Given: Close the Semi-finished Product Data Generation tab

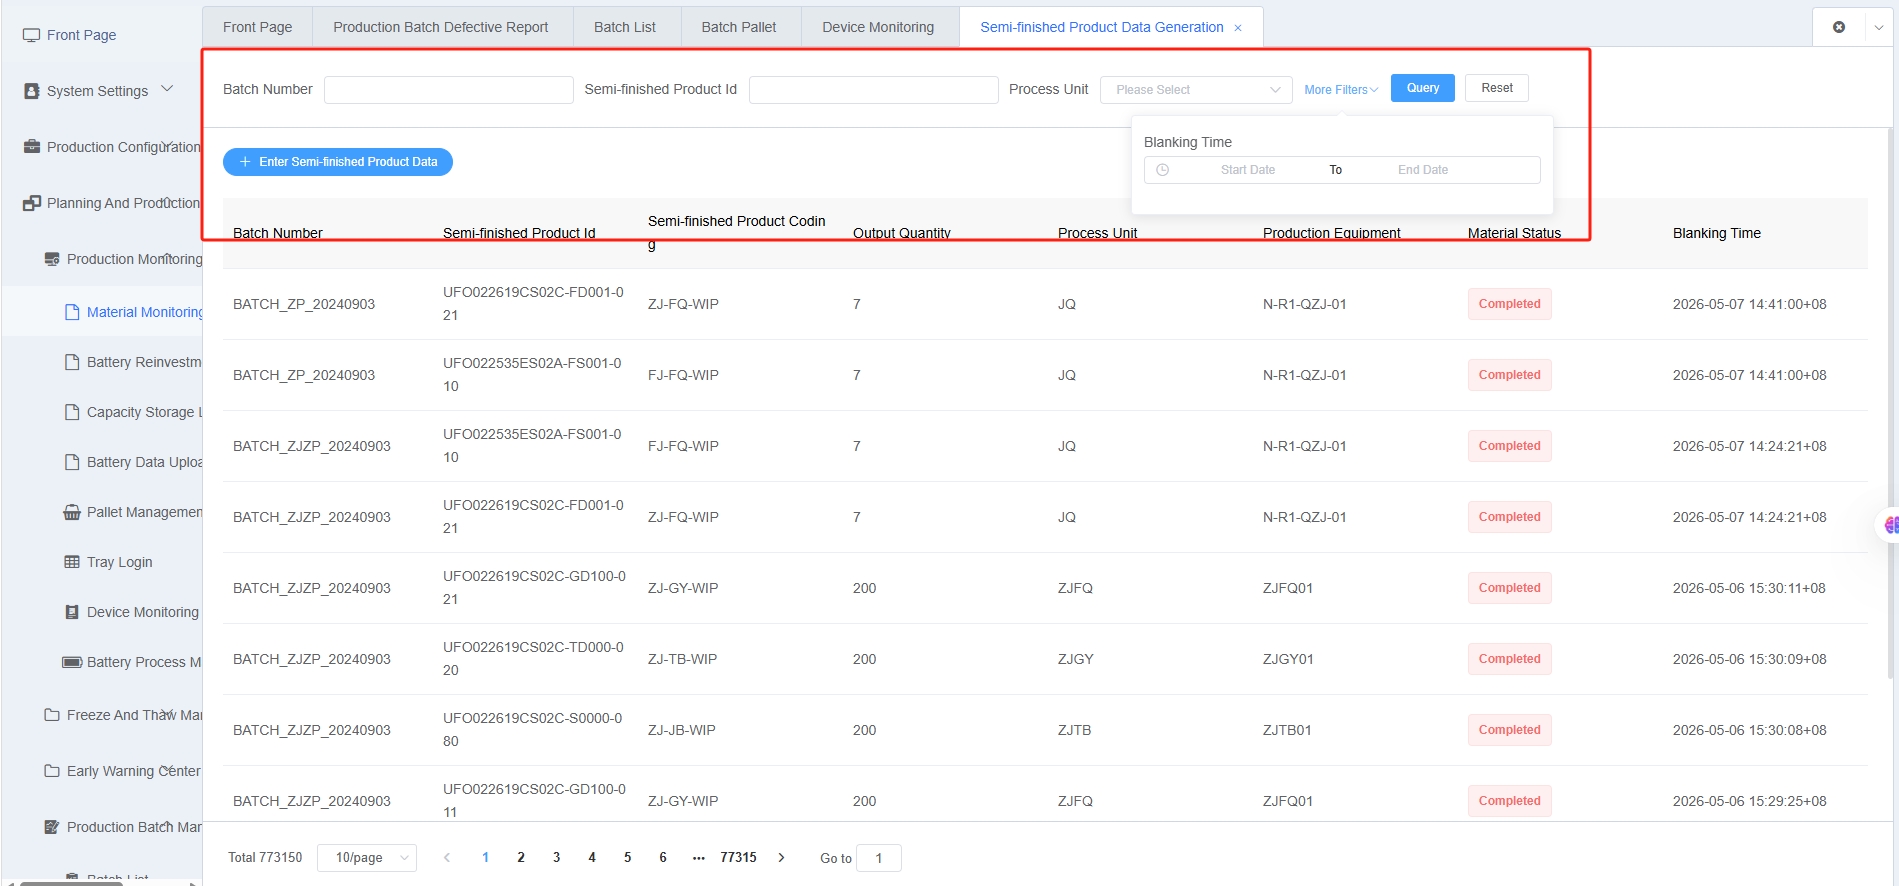Looking at the screenshot, I should [x=1238, y=28].
